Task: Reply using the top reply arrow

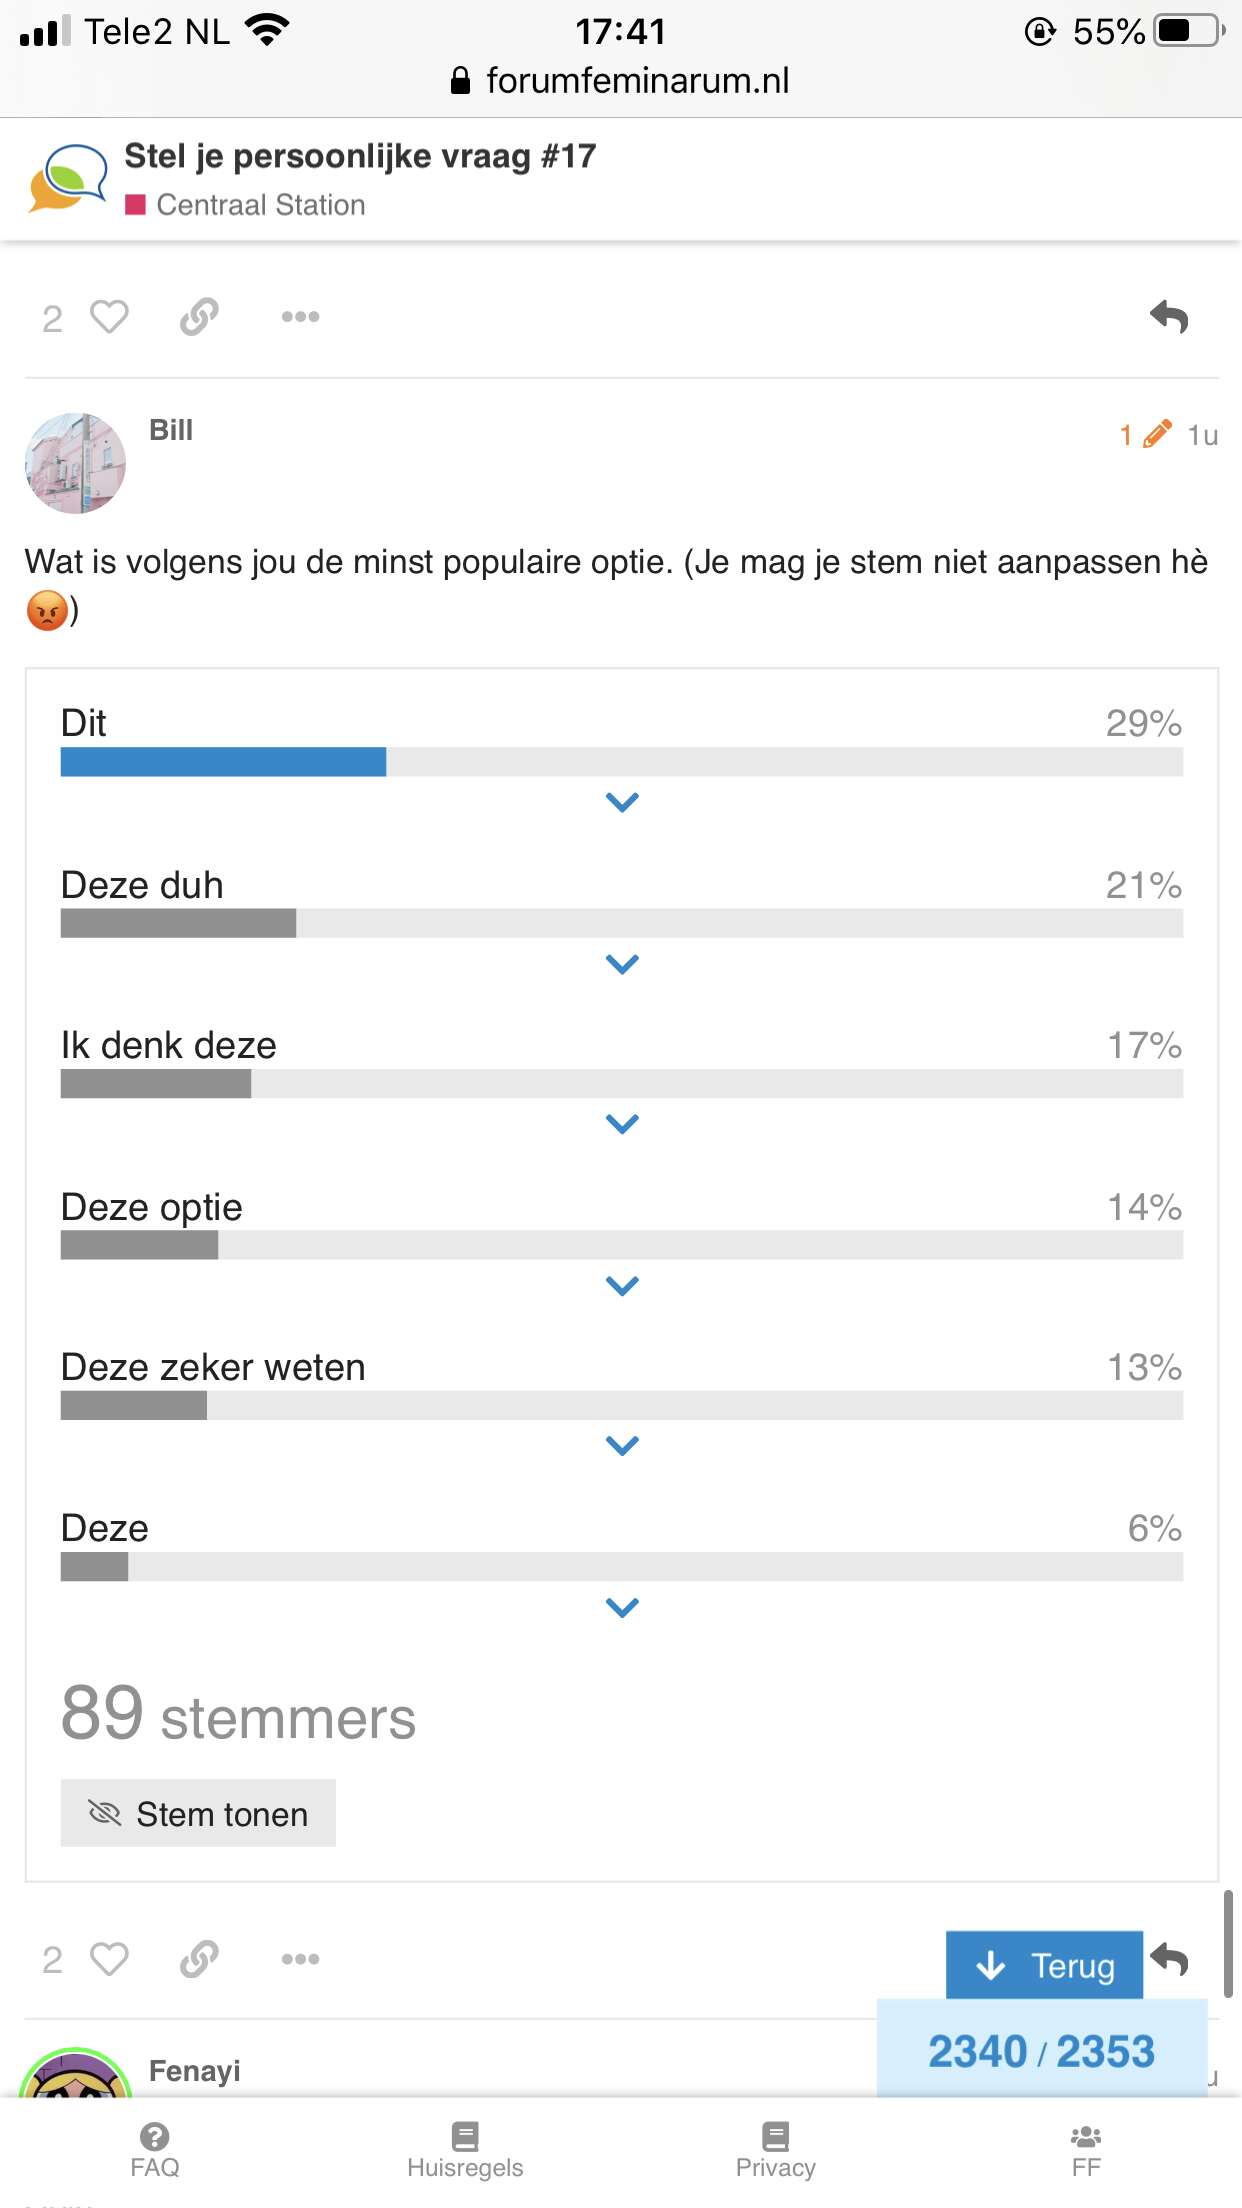Action: (x=1168, y=317)
